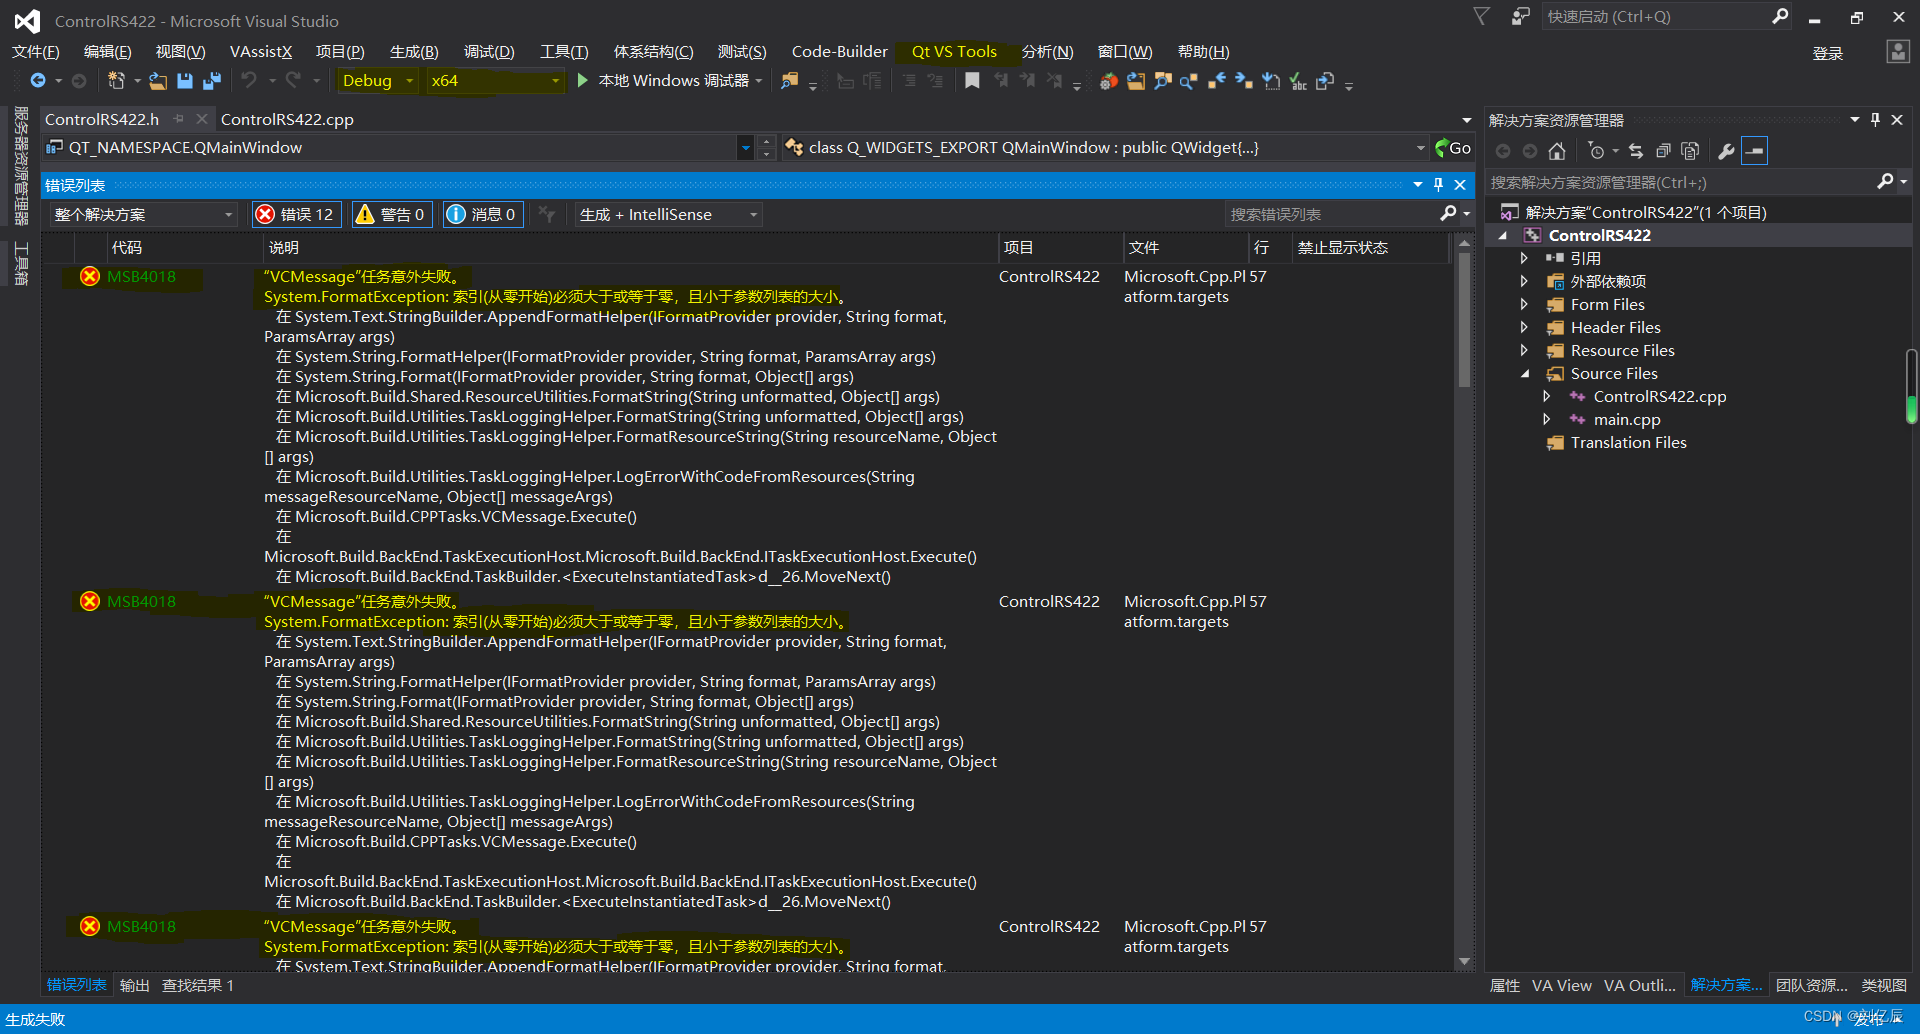Click the show all files icon
1920x1034 pixels.
1690,151
